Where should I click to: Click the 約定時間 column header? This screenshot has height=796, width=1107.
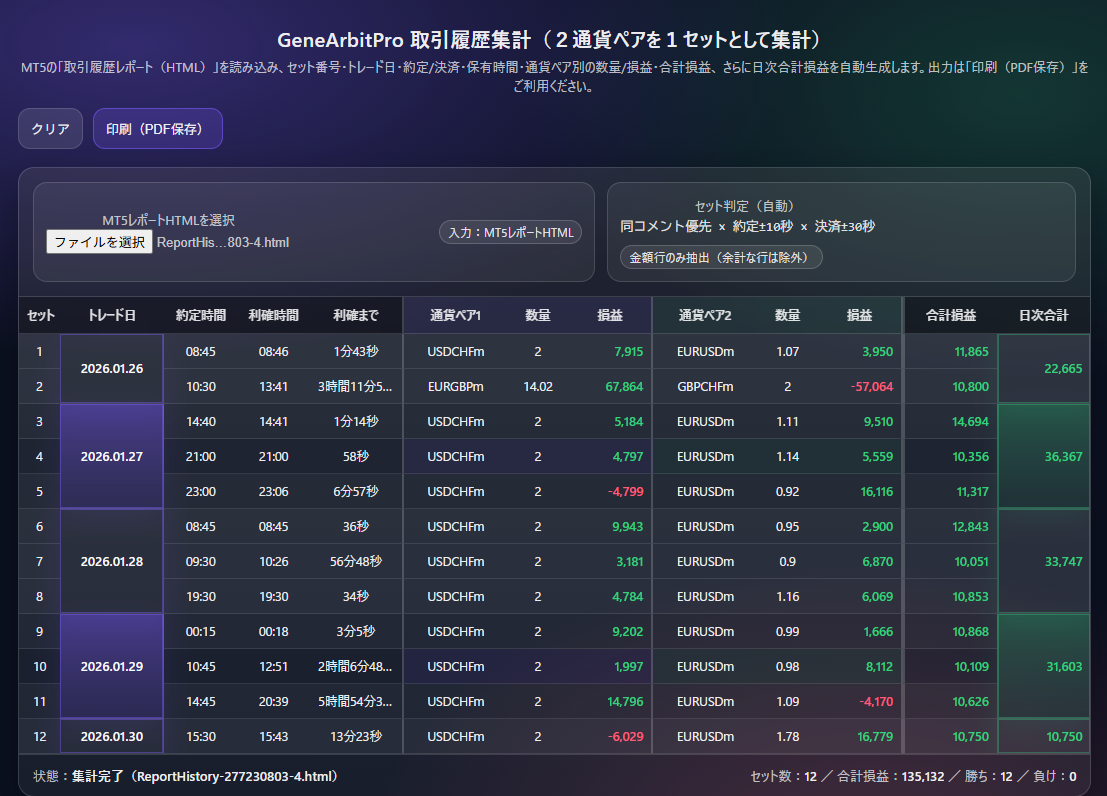click(200, 315)
